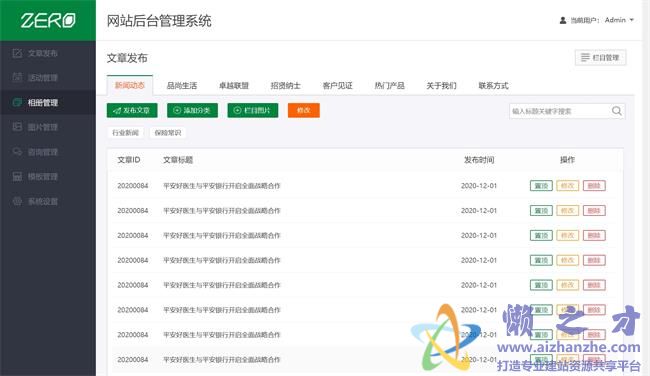Image resolution: width=650 pixels, height=376 pixels.
Task: Go to 图片管理 using its sidebar icon
Action: point(17,127)
